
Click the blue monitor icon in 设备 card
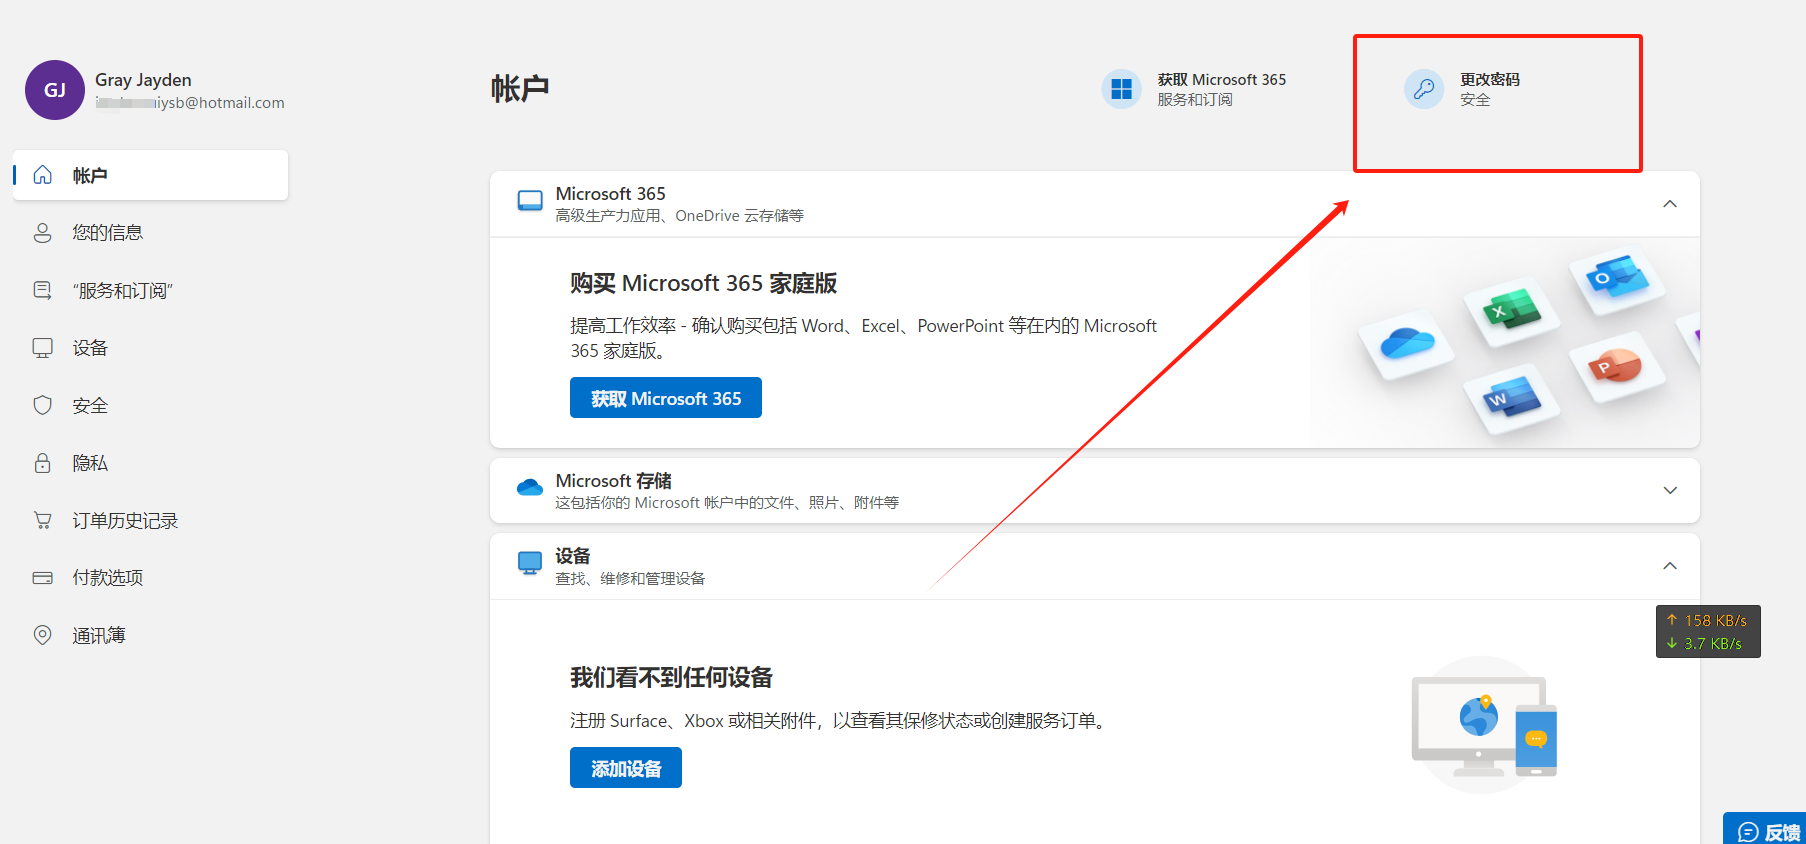[530, 563]
